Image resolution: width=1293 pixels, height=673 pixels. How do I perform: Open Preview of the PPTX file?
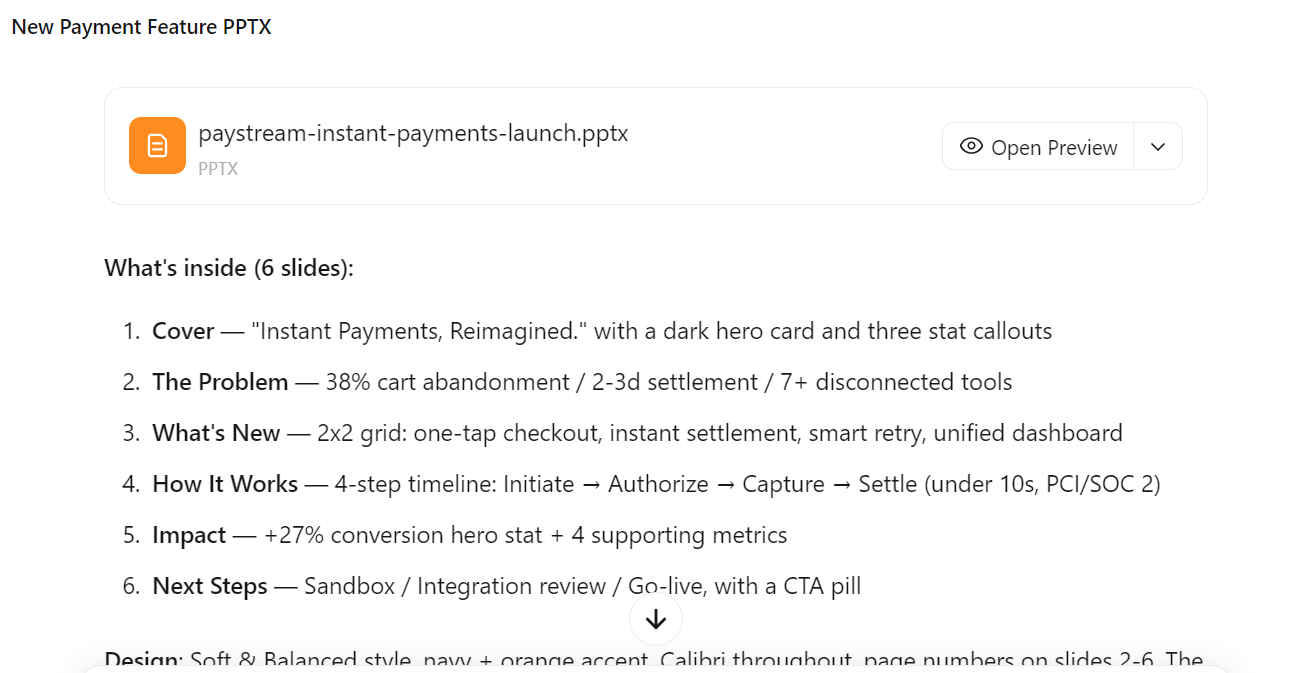1038,147
